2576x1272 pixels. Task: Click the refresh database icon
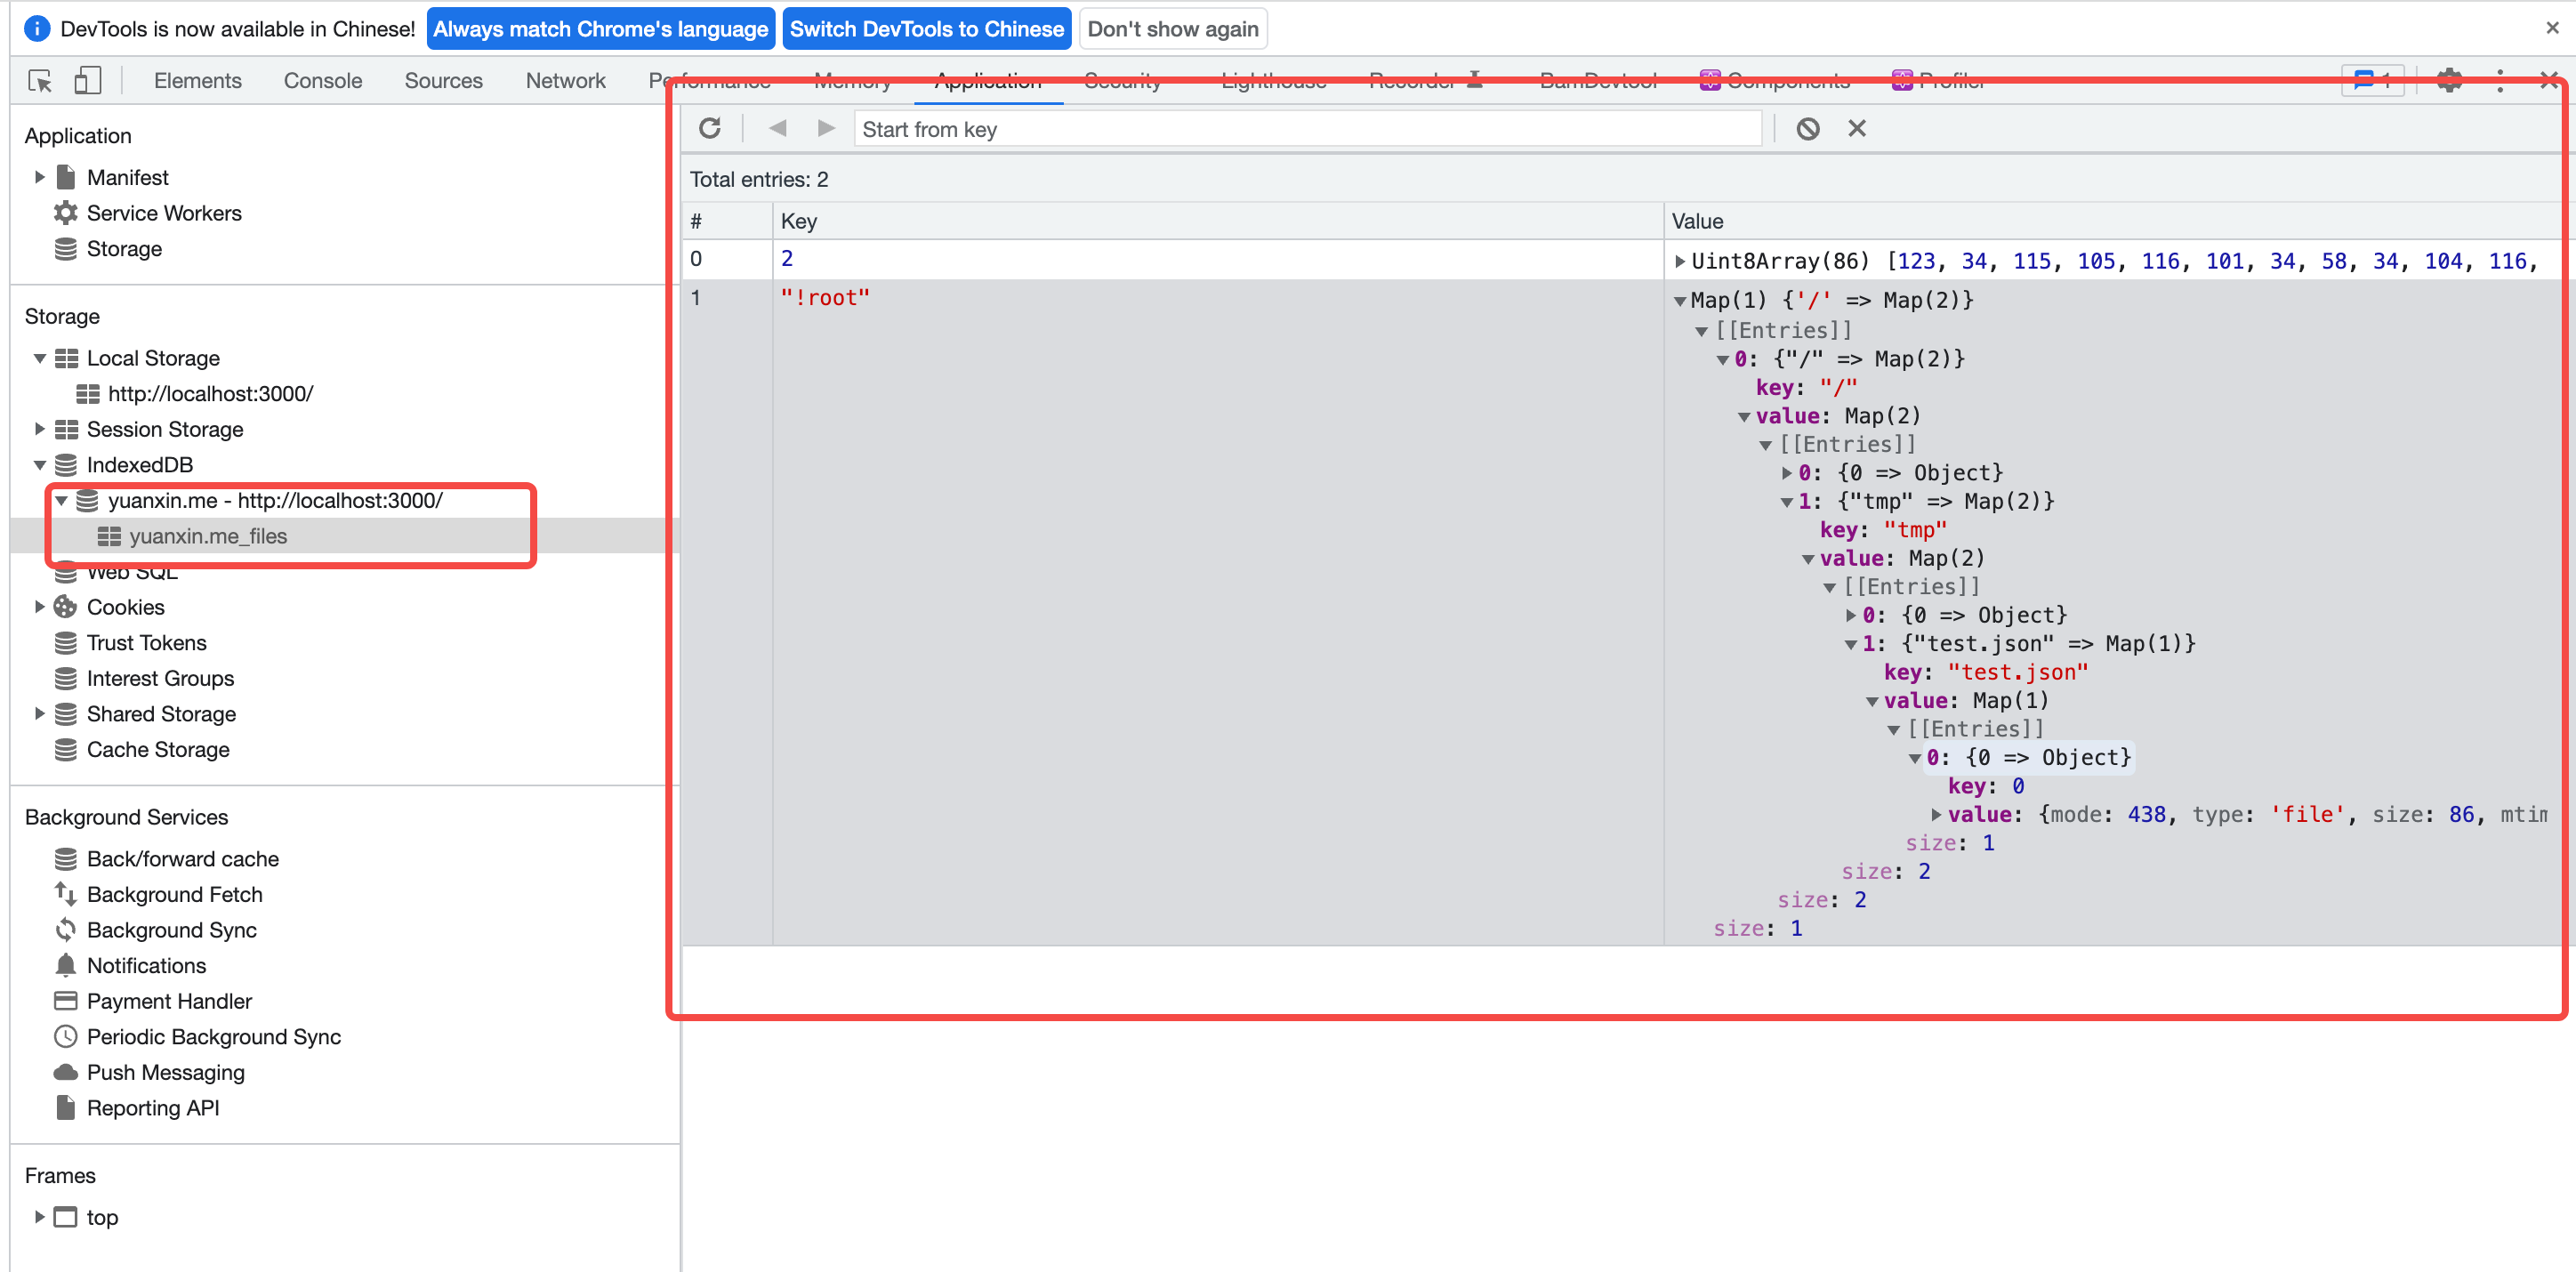coord(709,128)
